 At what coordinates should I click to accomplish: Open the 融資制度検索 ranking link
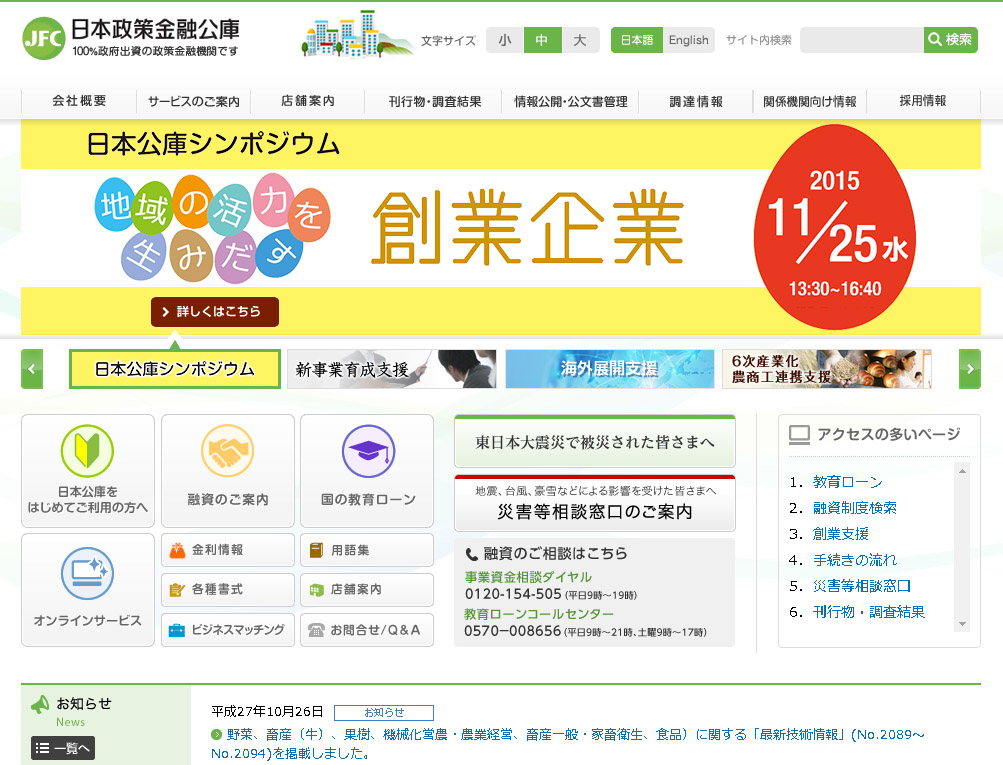pyautogui.click(x=855, y=508)
